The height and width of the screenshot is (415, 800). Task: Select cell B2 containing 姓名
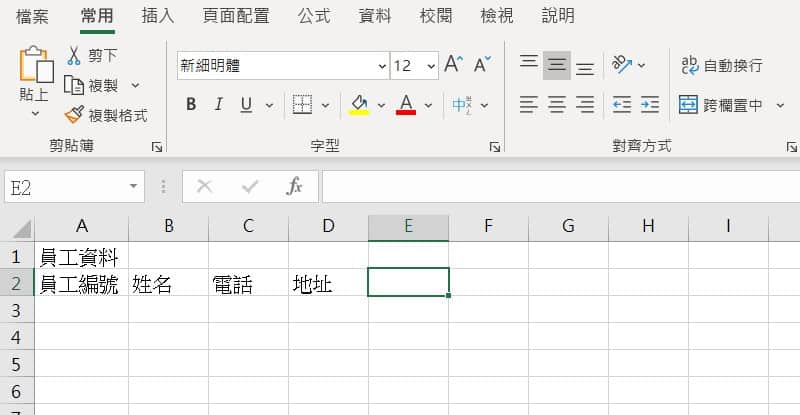coord(168,284)
